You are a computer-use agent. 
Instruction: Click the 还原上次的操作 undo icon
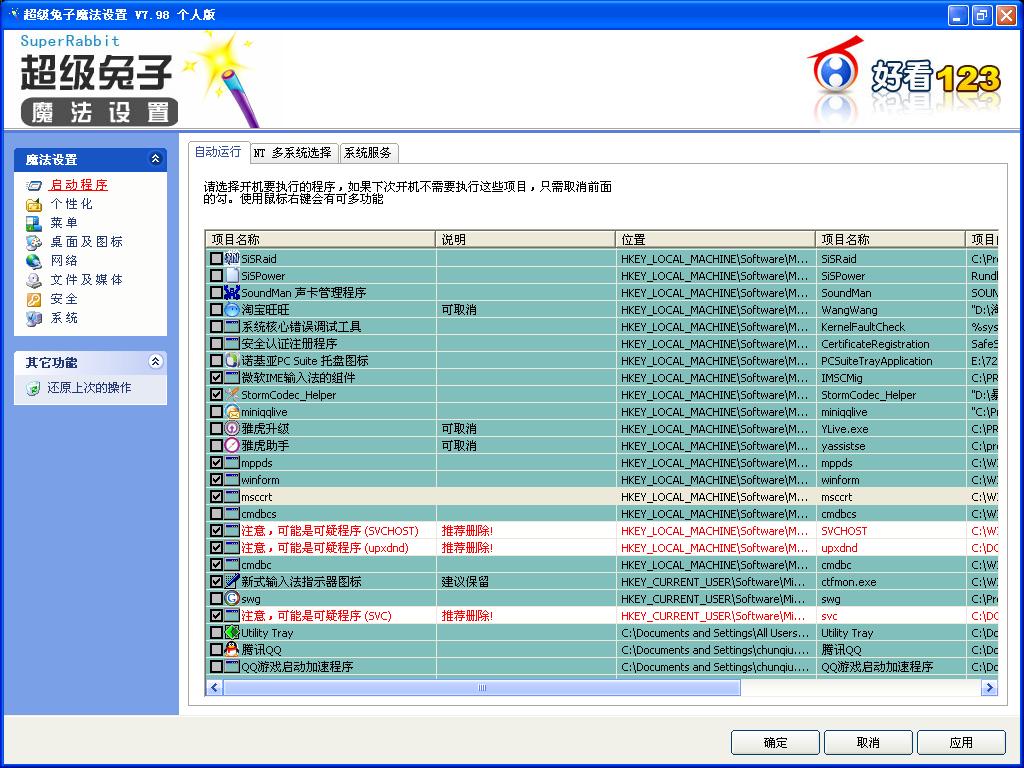point(33,388)
